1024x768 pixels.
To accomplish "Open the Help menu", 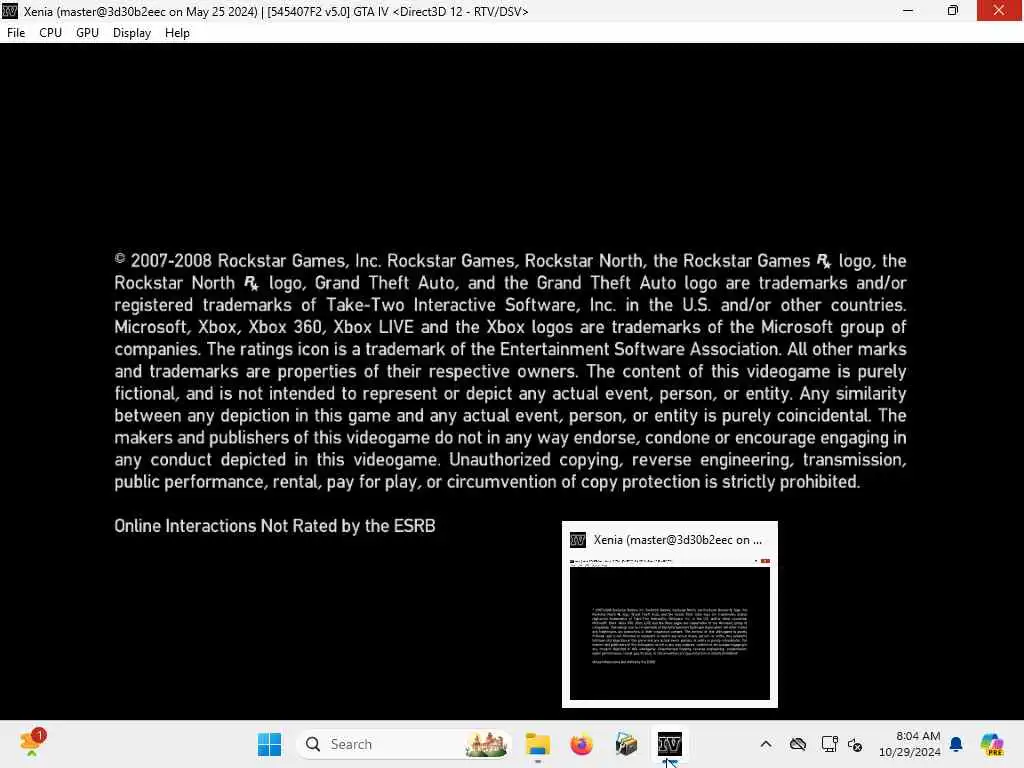I will tap(177, 33).
